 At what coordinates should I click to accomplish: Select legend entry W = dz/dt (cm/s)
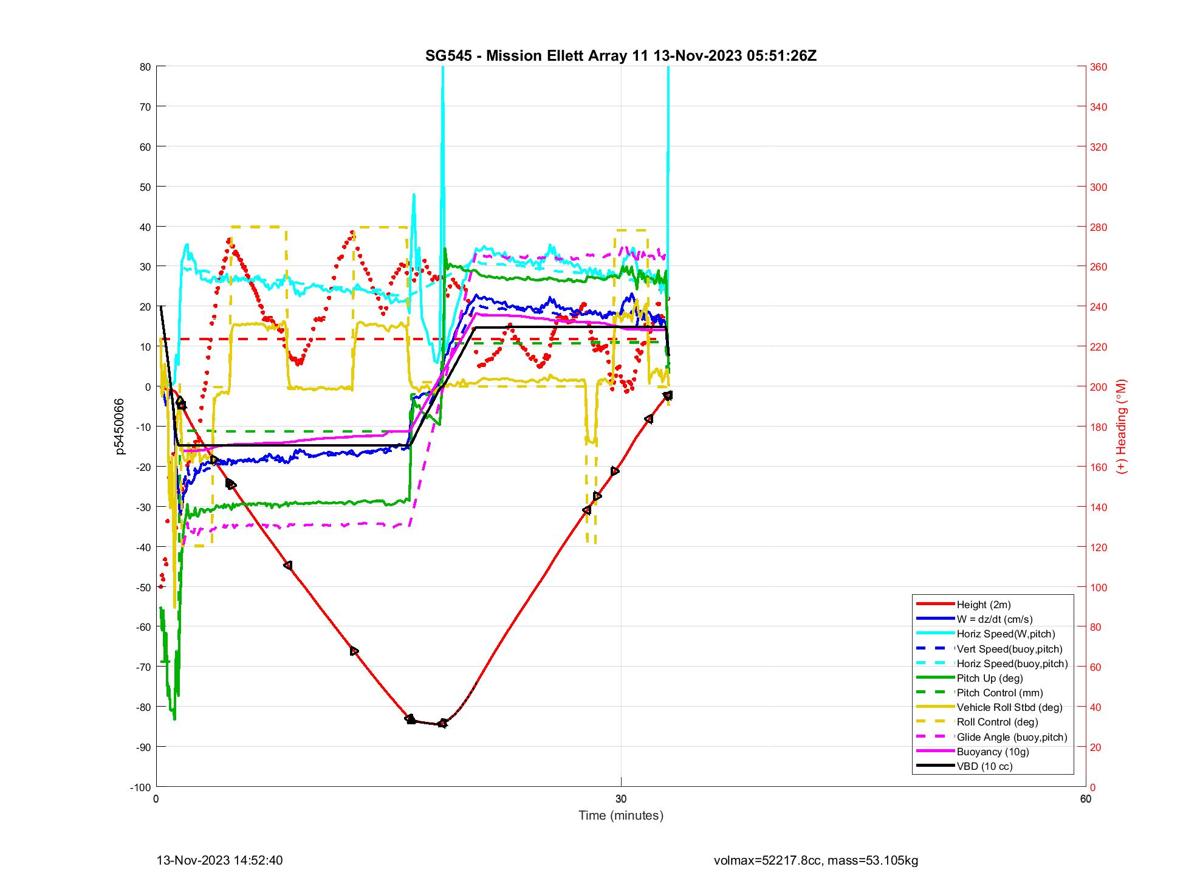(x=997, y=619)
